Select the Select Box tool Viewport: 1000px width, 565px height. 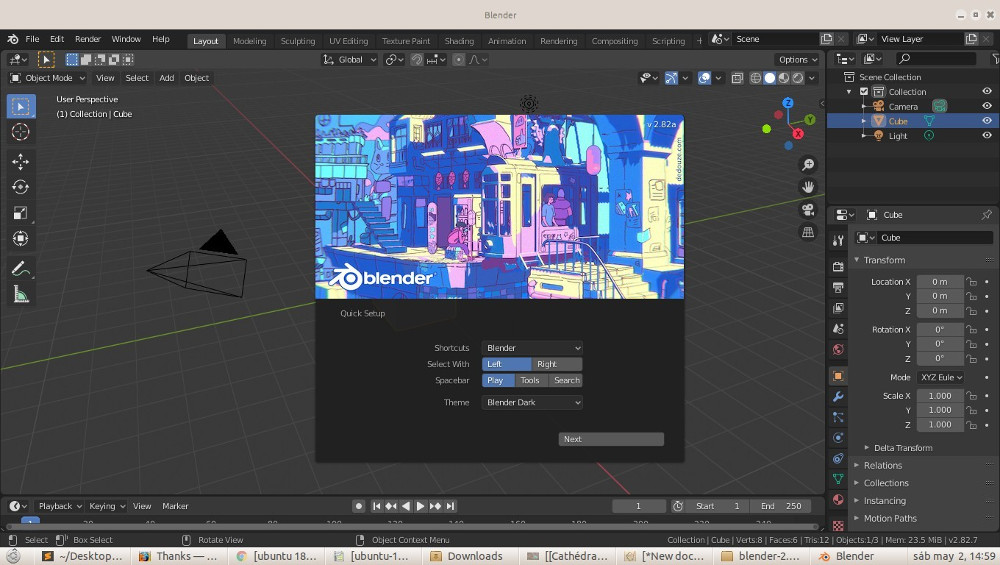click(20, 106)
